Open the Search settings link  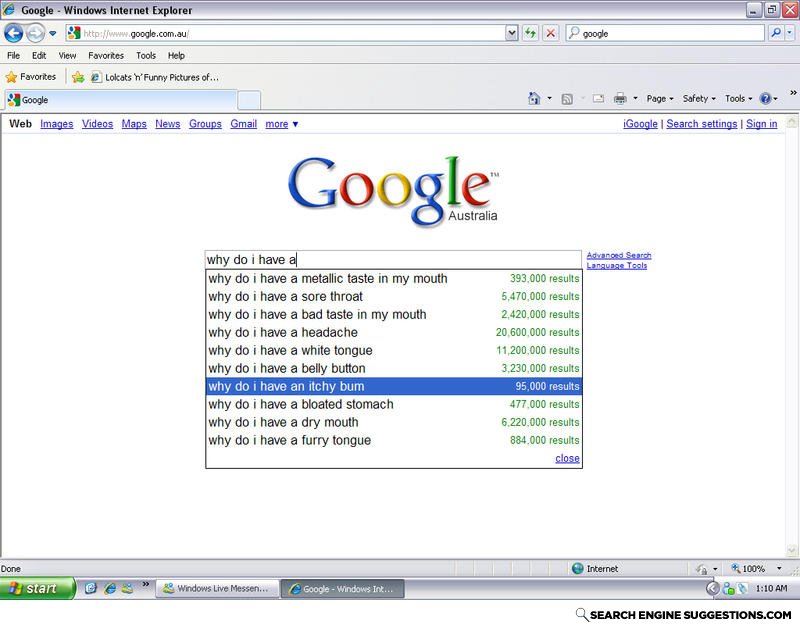702,124
